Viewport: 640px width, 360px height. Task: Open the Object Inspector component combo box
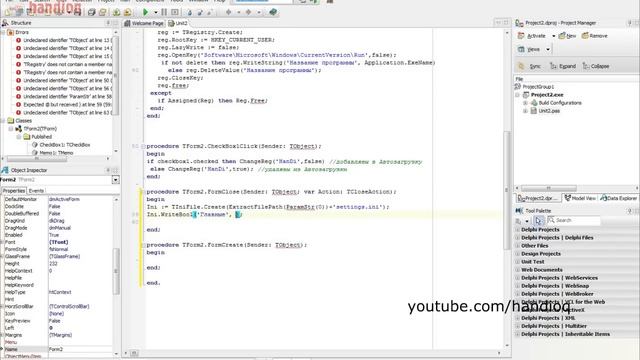coord(116,180)
